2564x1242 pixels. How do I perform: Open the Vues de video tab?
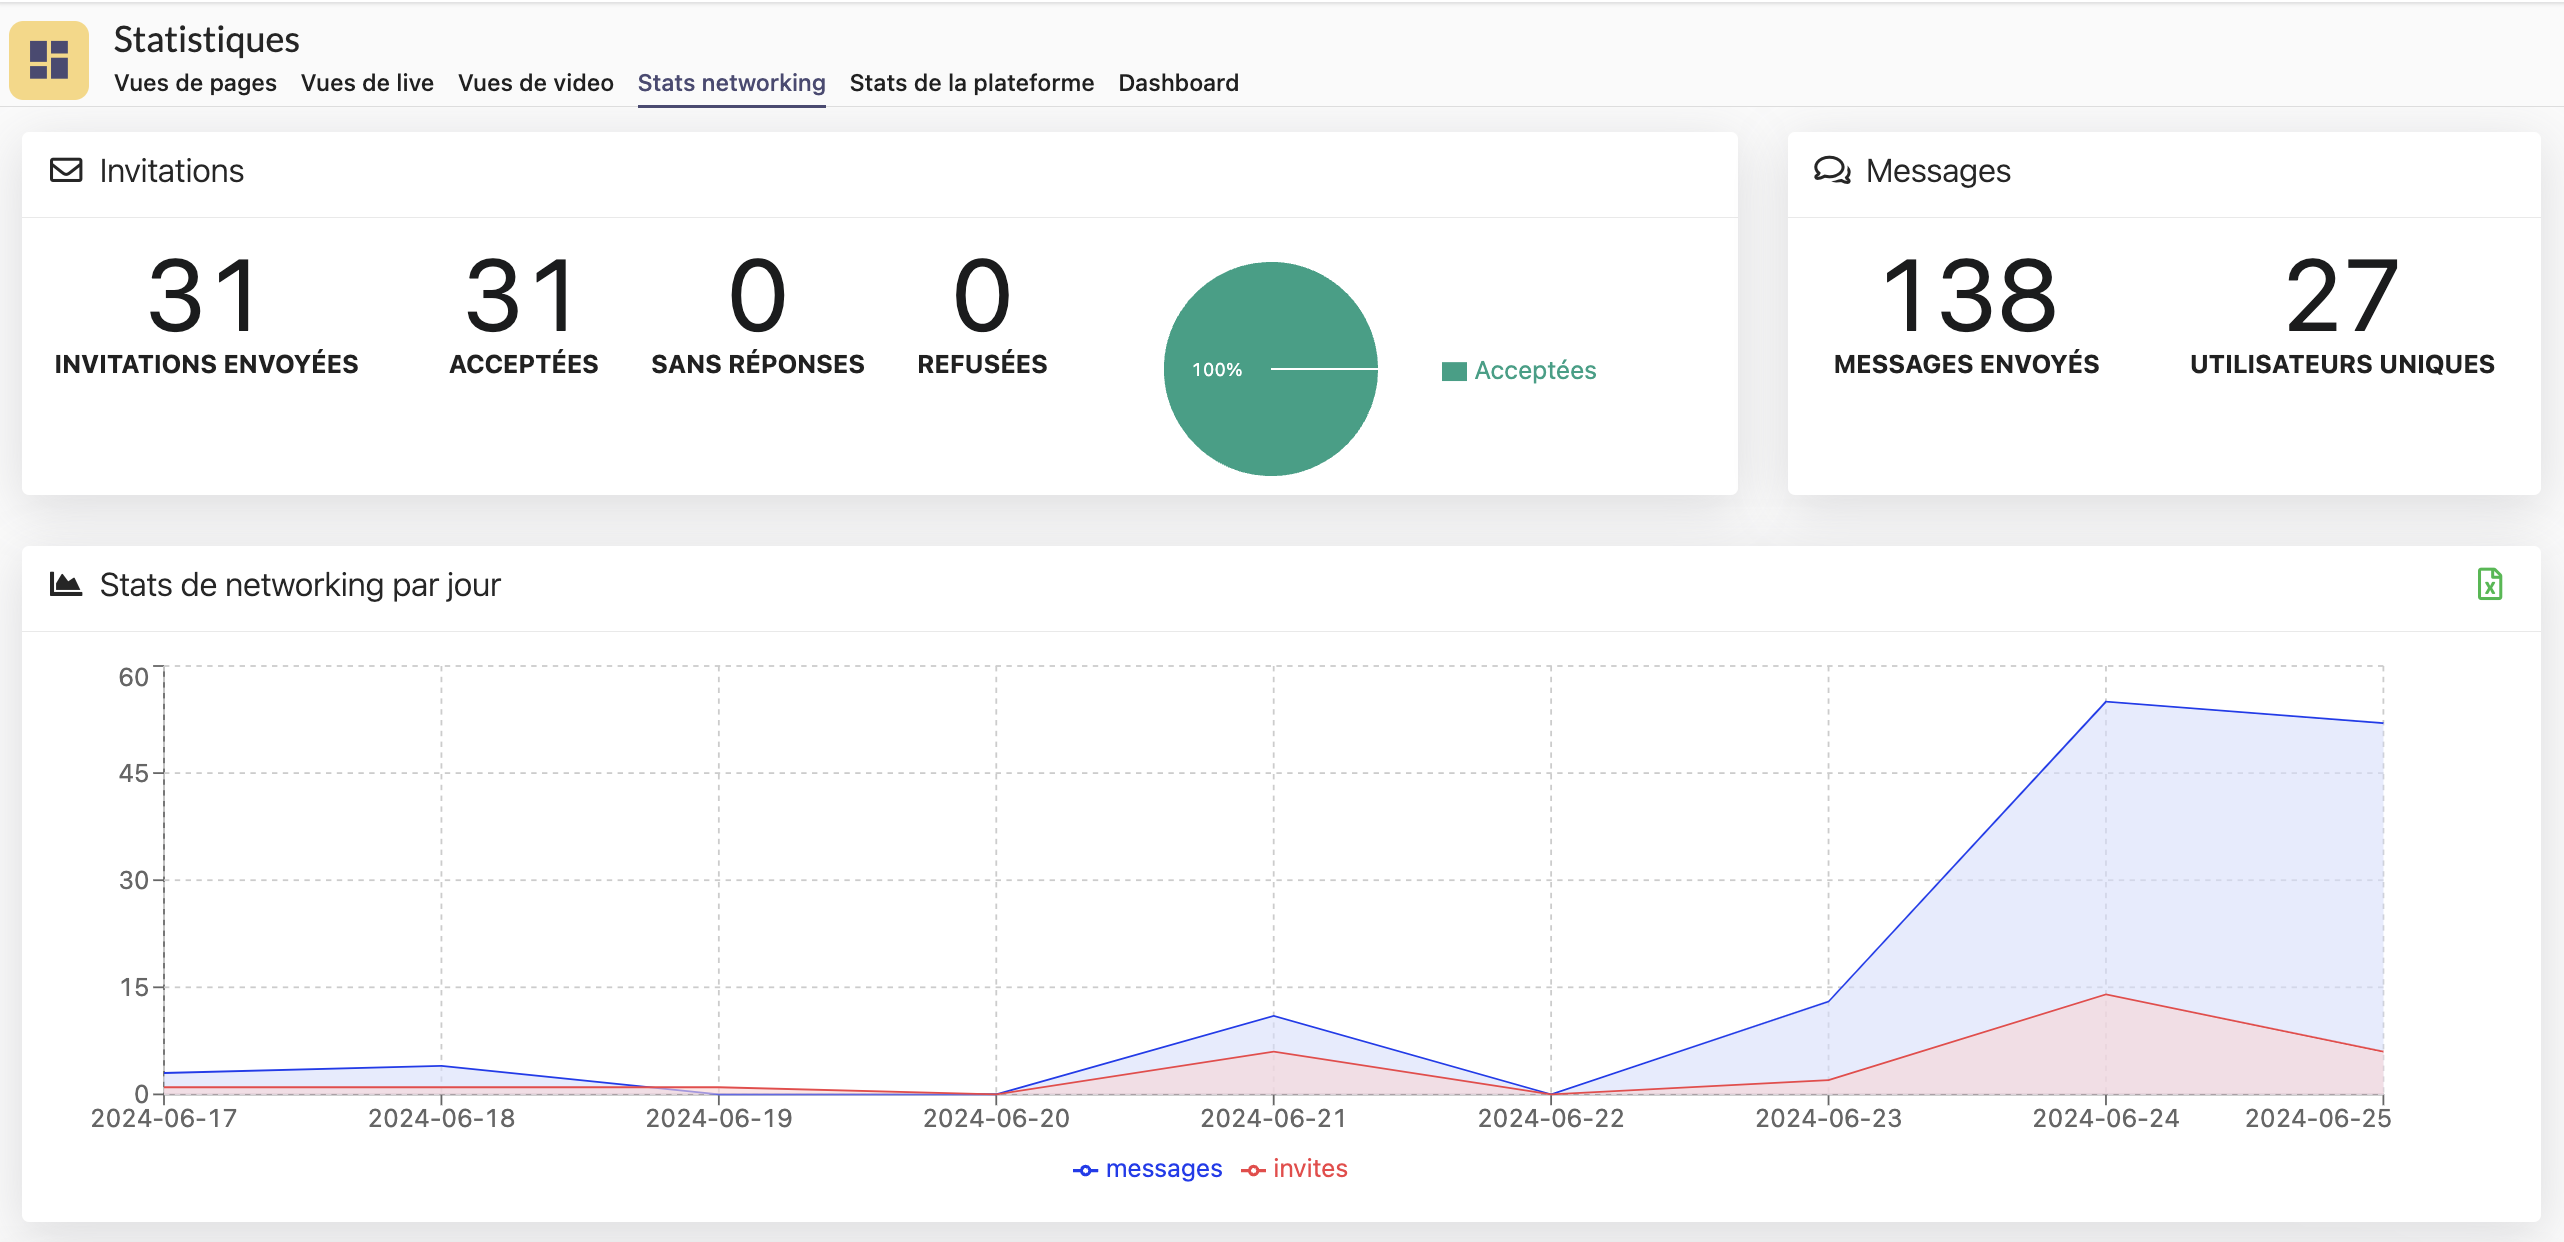pos(535,83)
